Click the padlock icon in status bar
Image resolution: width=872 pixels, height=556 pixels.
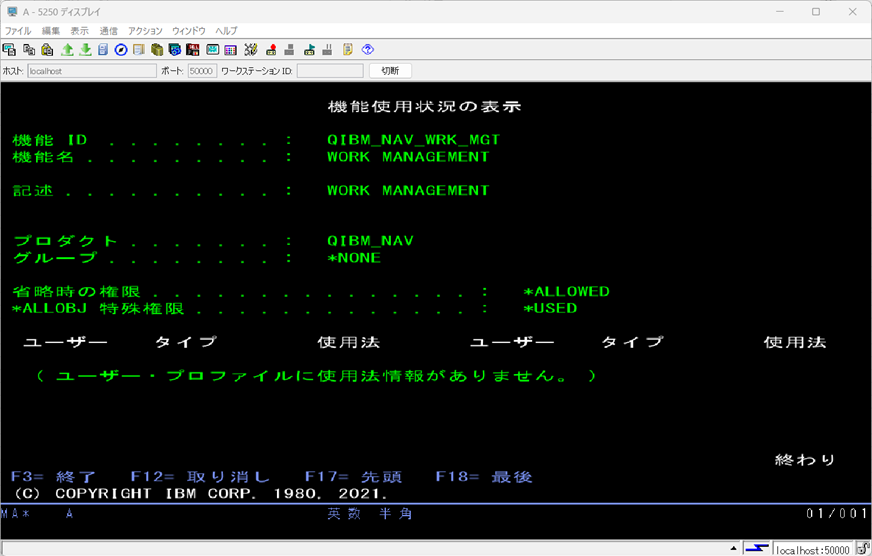pyautogui.click(x=862, y=549)
